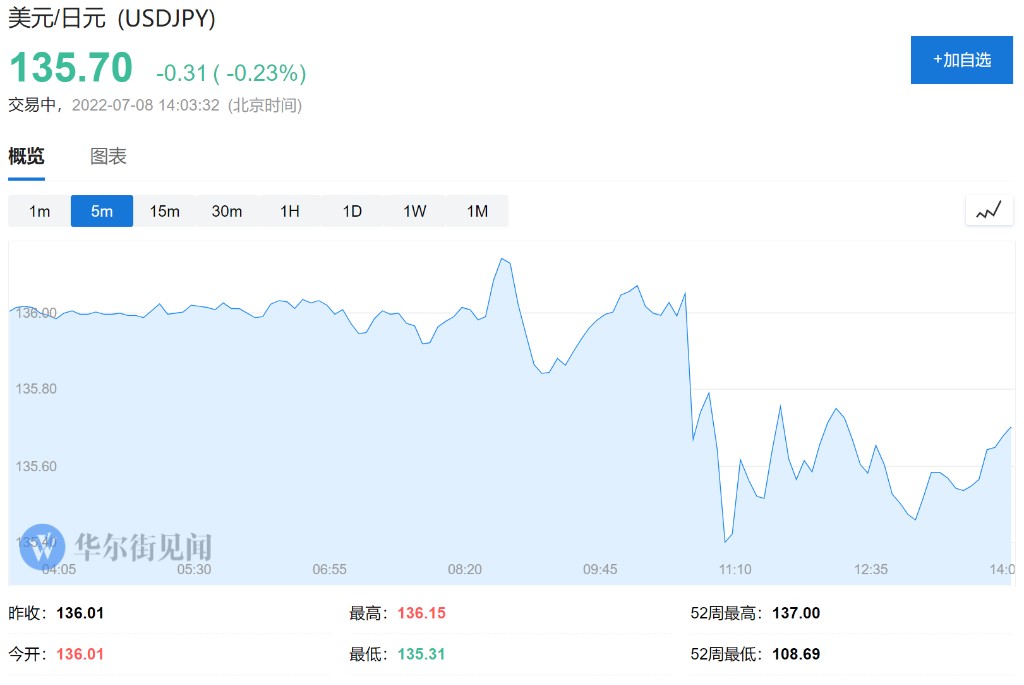
Task: Click the 52周最高 137.00 value
Action: coord(796,613)
